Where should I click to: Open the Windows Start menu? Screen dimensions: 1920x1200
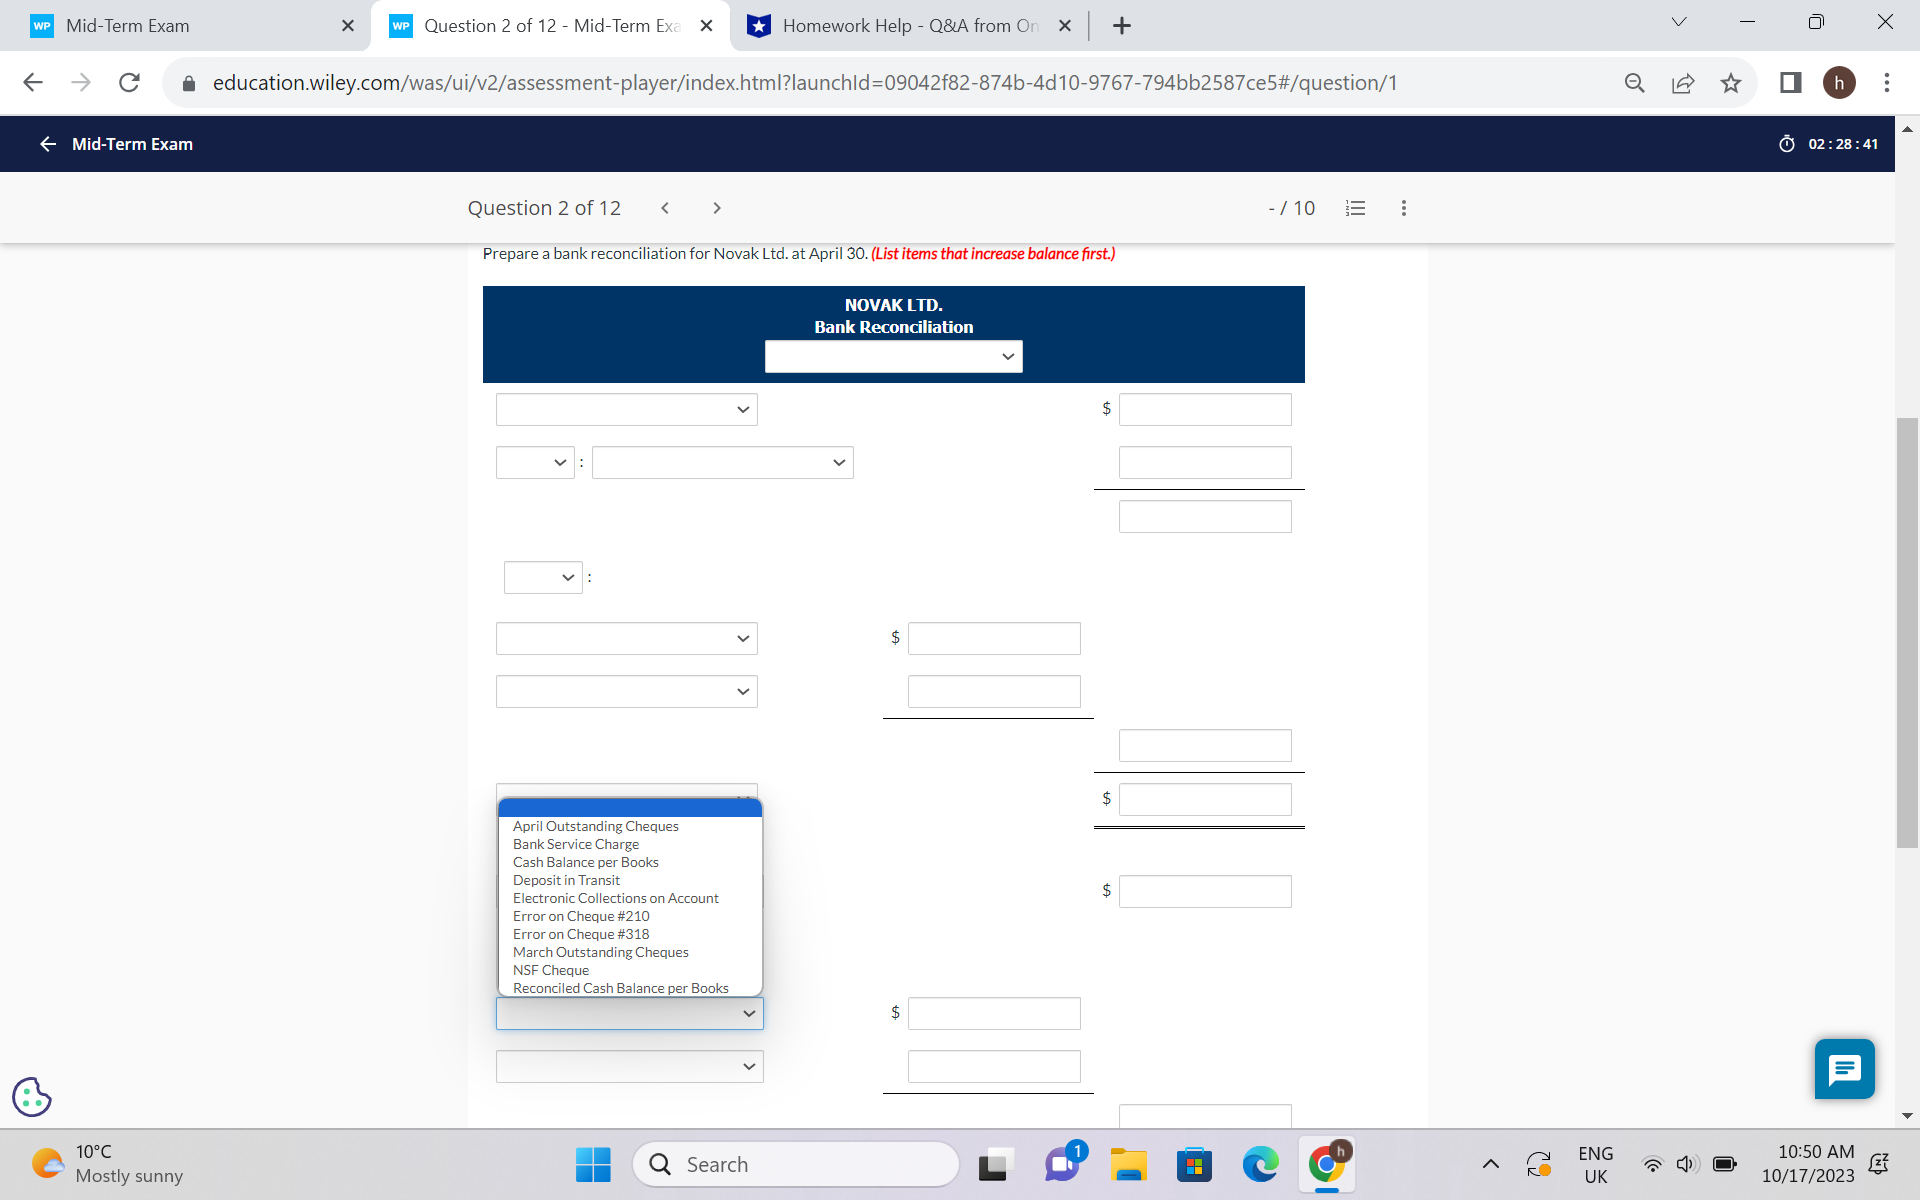tap(592, 1164)
